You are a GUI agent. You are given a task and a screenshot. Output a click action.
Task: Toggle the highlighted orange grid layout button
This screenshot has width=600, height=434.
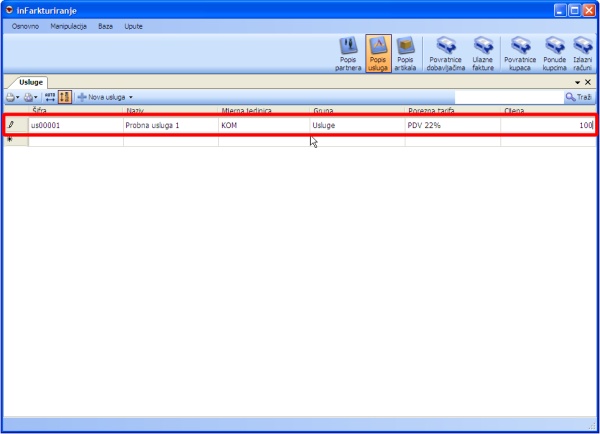(64, 97)
